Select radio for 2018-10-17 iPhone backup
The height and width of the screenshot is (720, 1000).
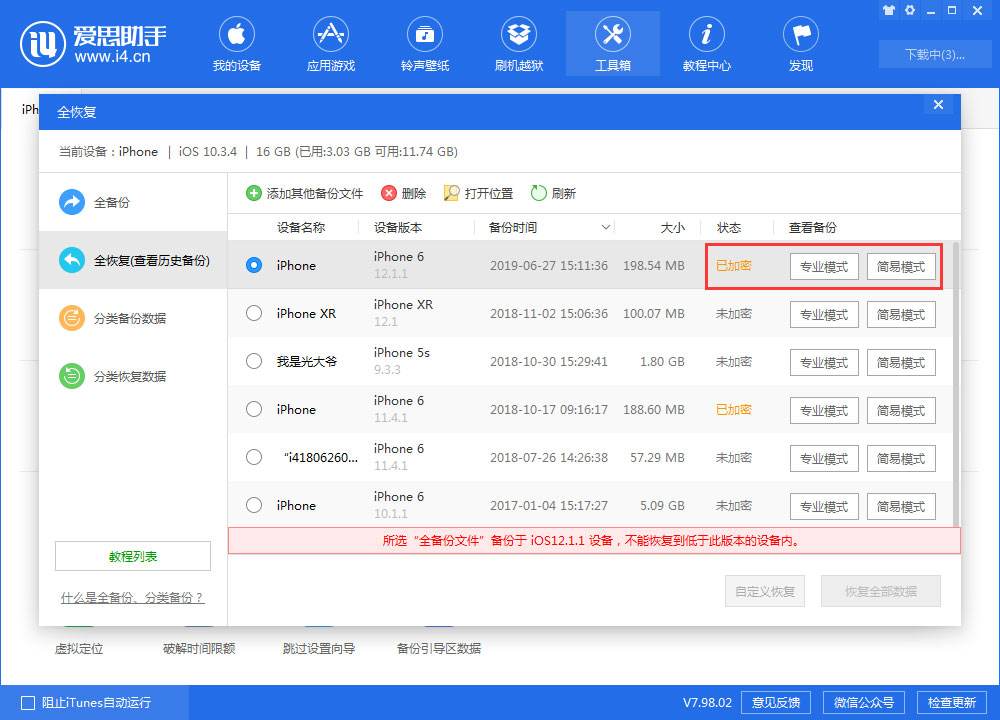[254, 409]
